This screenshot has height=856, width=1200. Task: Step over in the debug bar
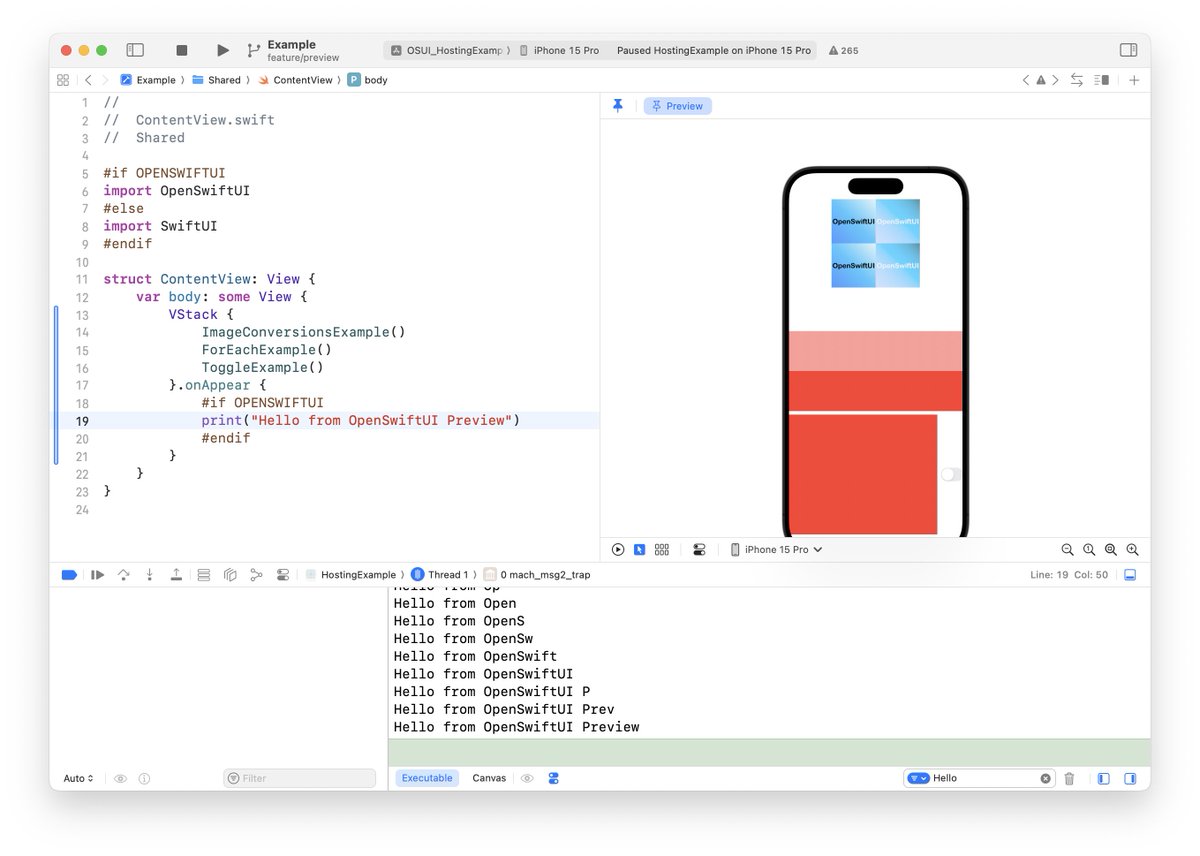pos(123,575)
